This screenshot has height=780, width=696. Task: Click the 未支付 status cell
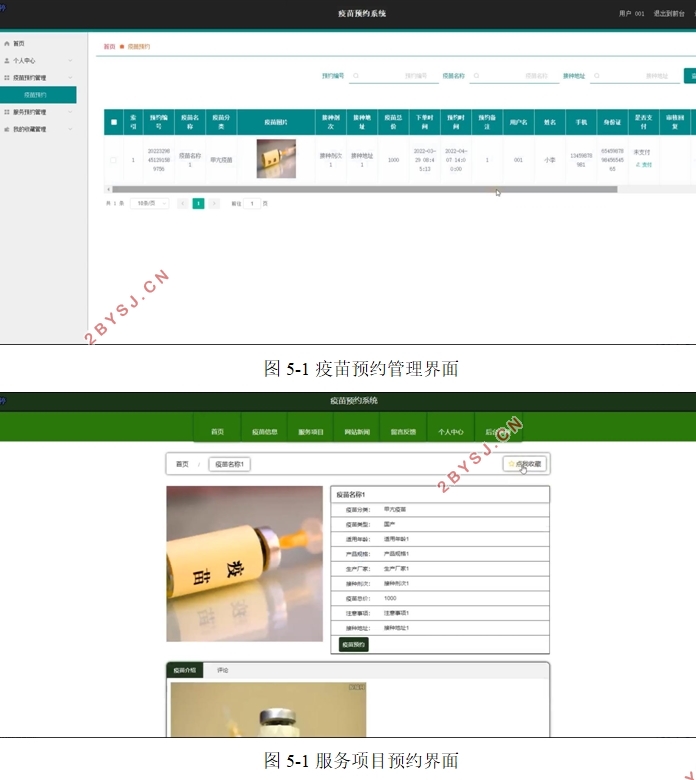pyautogui.click(x=642, y=152)
